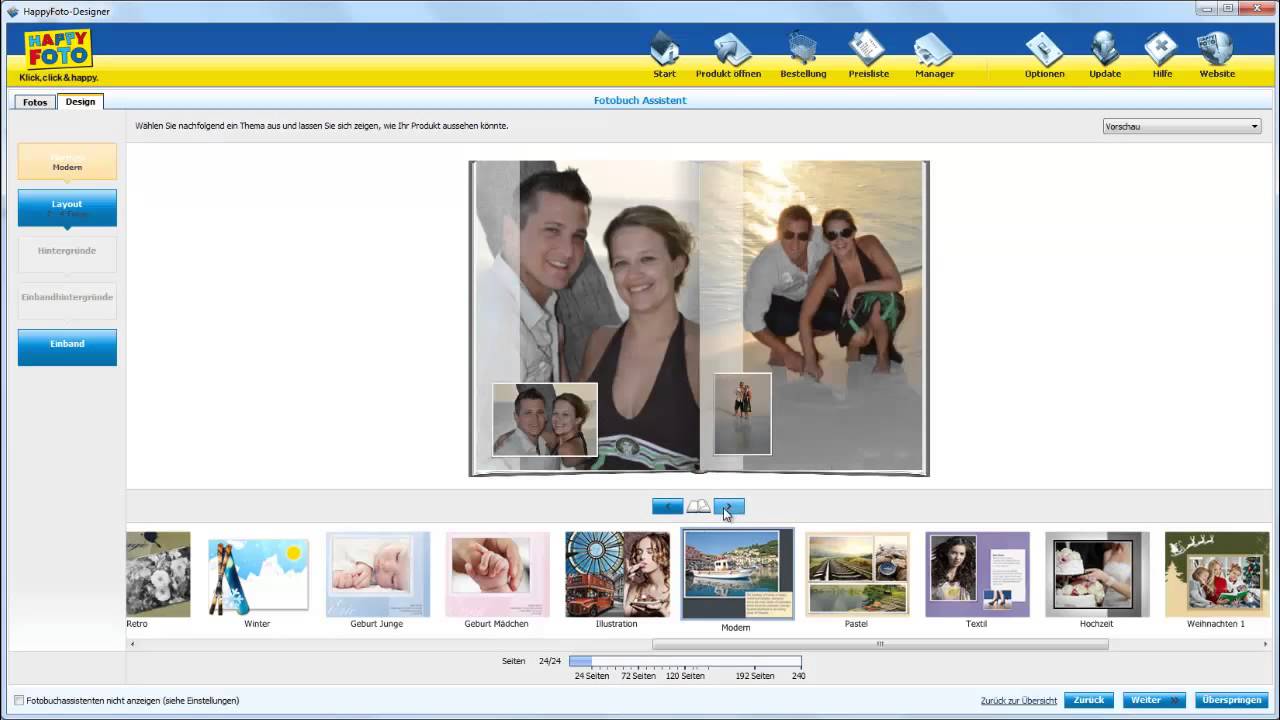Set page slider at 120 Seiten mark

pos(685,661)
